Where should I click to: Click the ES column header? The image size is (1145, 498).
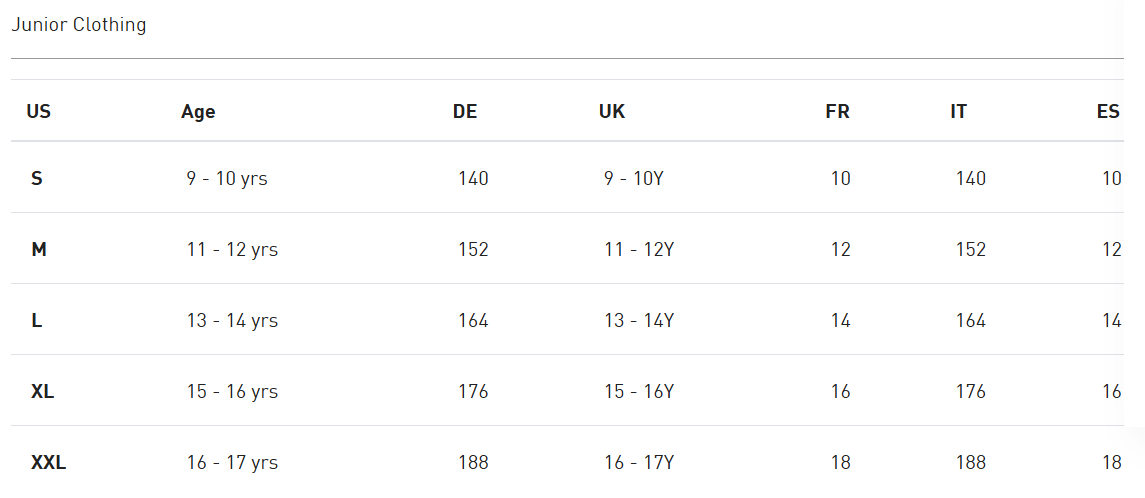click(1108, 112)
